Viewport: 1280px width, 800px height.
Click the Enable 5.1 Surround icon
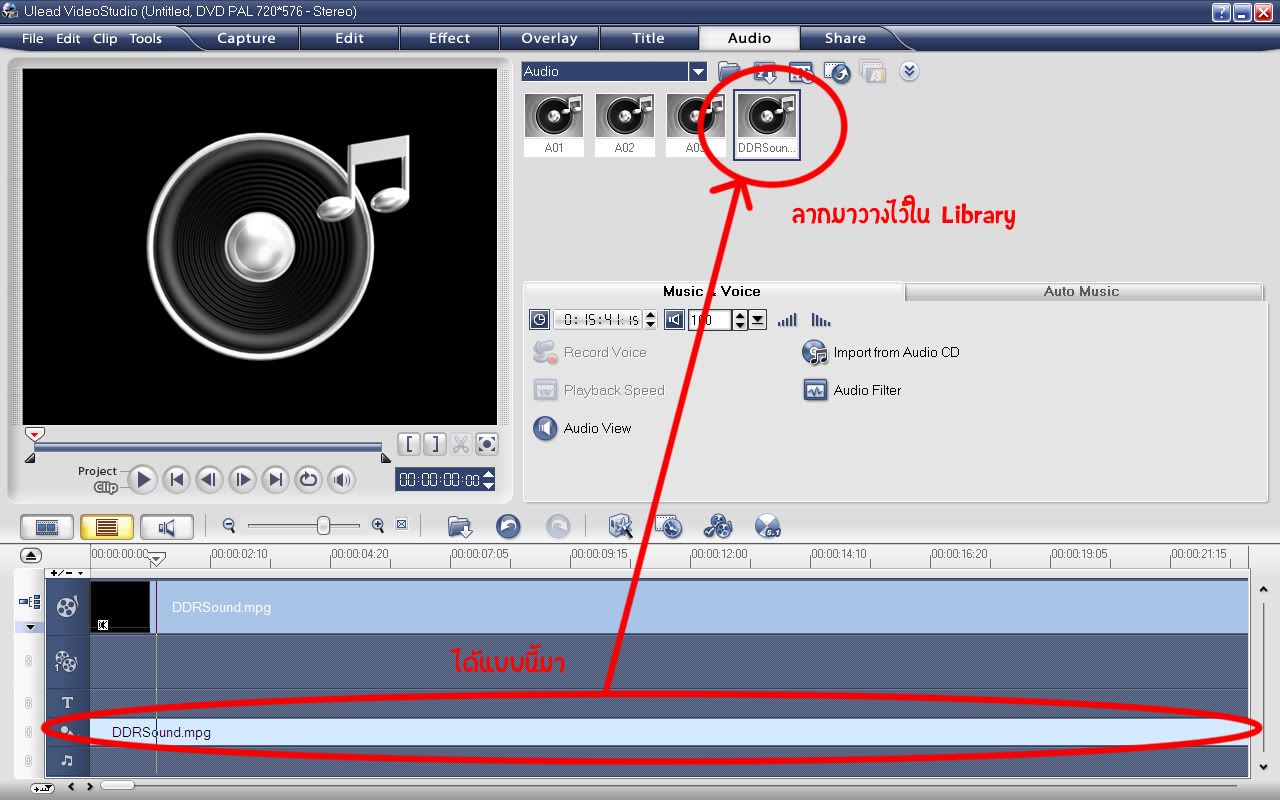pos(767,526)
